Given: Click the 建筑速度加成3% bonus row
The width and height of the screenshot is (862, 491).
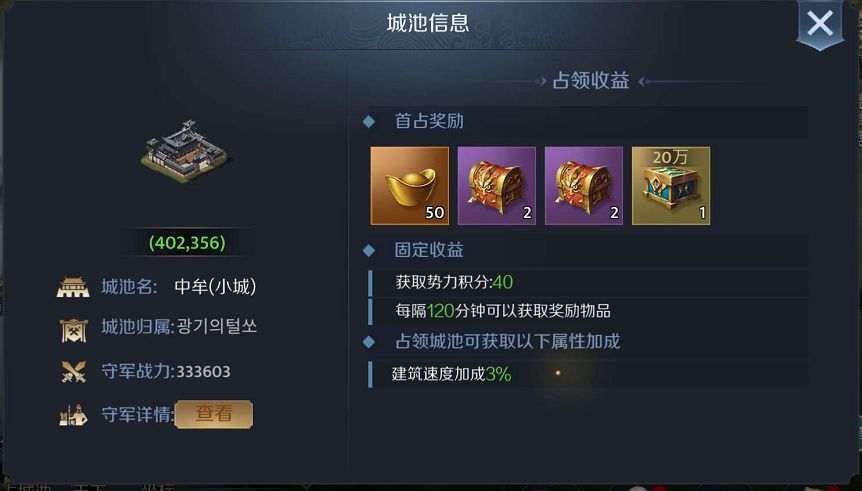Looking at the screenshot, I should pyautogui.click(x=588, y=374).
